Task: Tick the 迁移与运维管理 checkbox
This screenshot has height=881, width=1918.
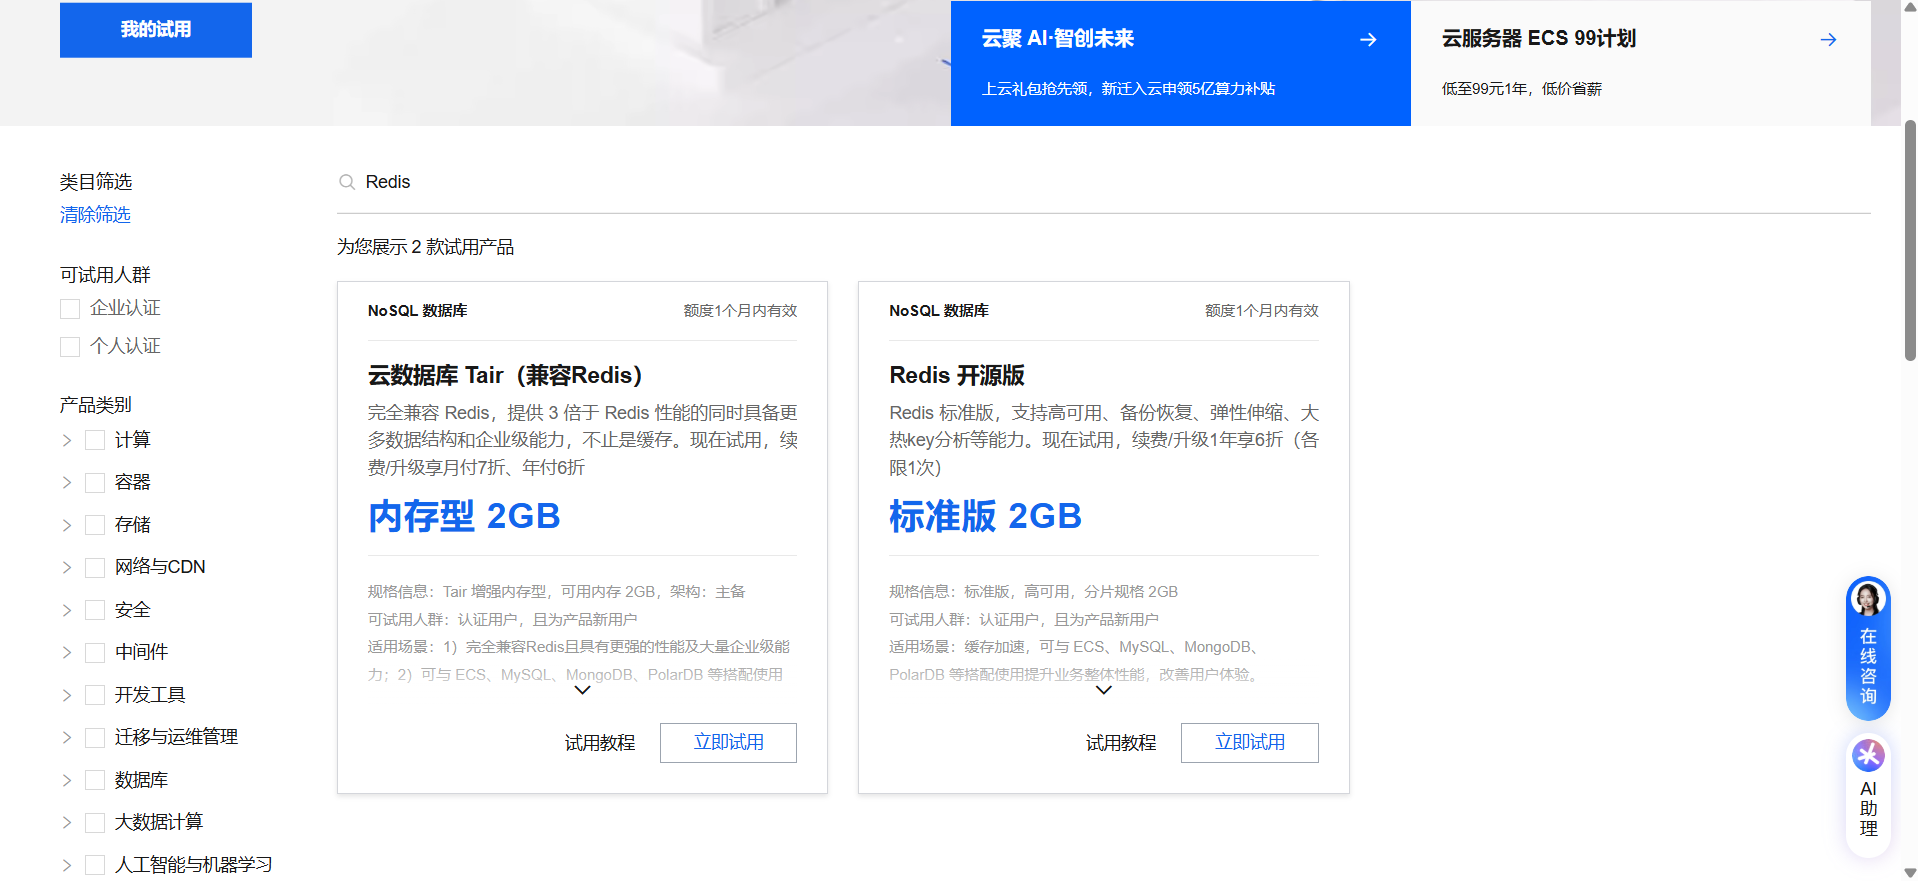Action: tap(95, 738)
